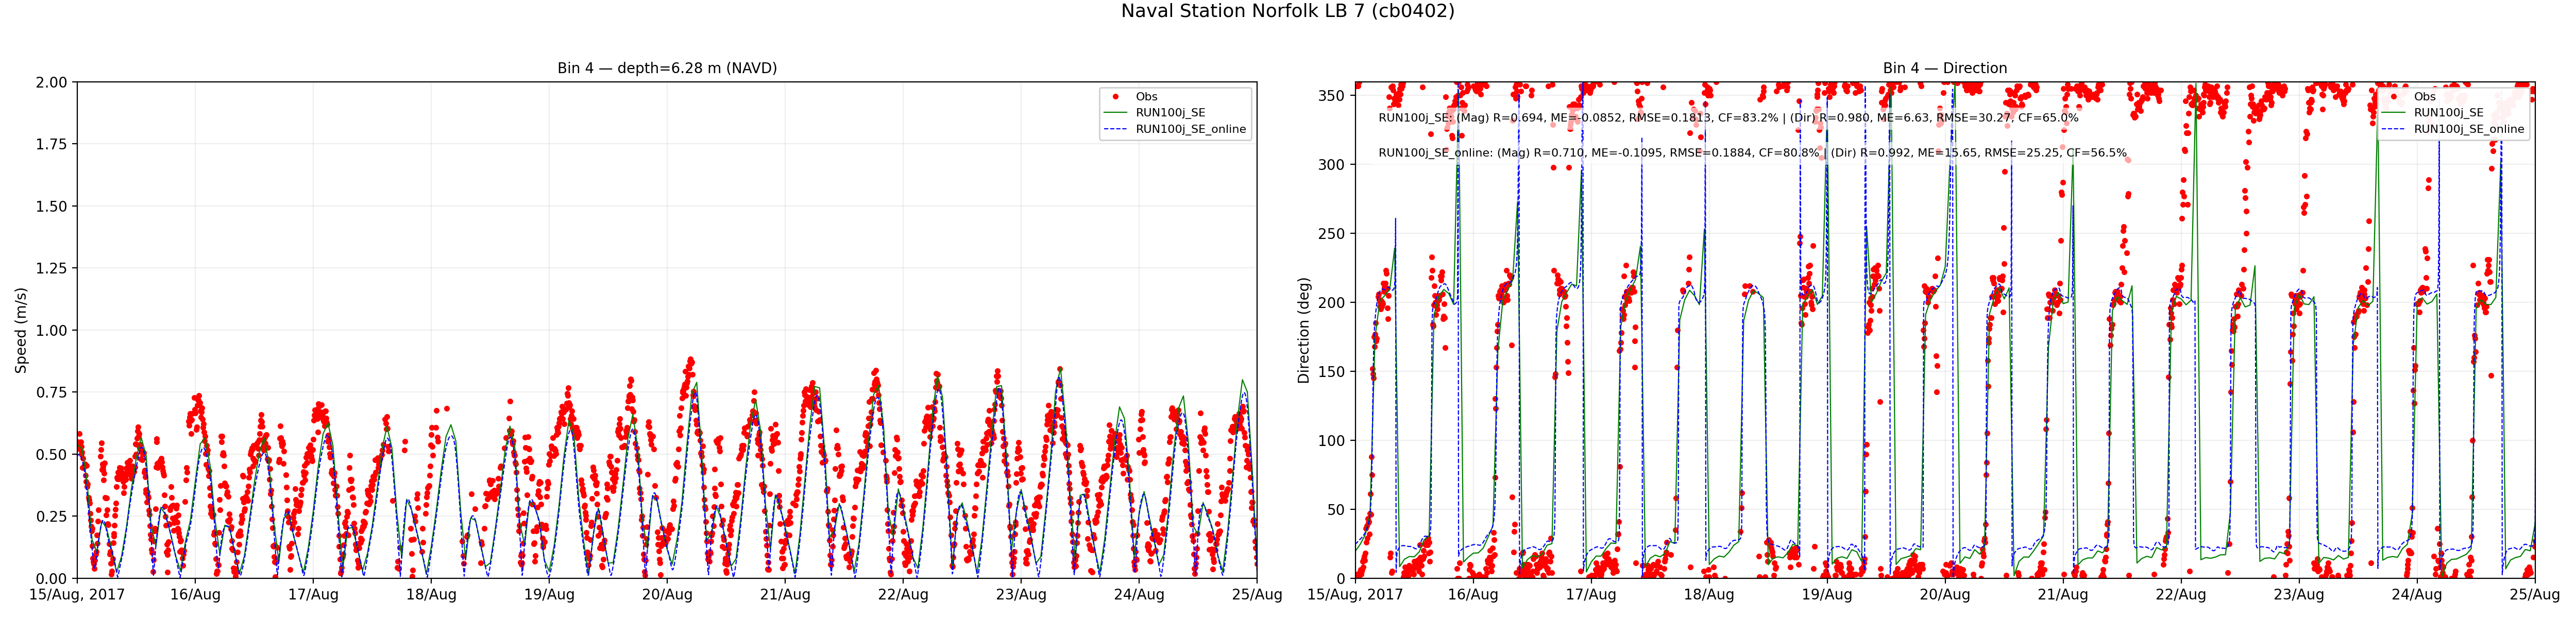Image resolution: width=2576 pixels, height=618 pixels.
Task: Select the "Direction (deg)" y-axis label
Action: [x=1303, y=330]
